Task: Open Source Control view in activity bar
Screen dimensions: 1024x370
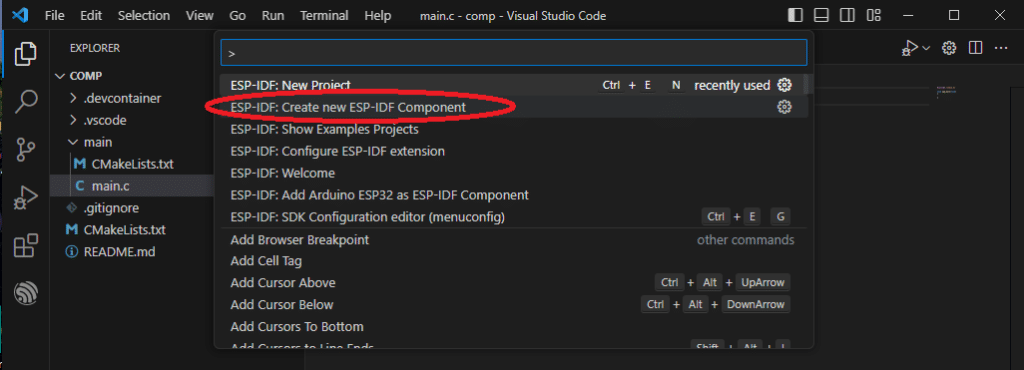Action: click(x=26, y=149)
